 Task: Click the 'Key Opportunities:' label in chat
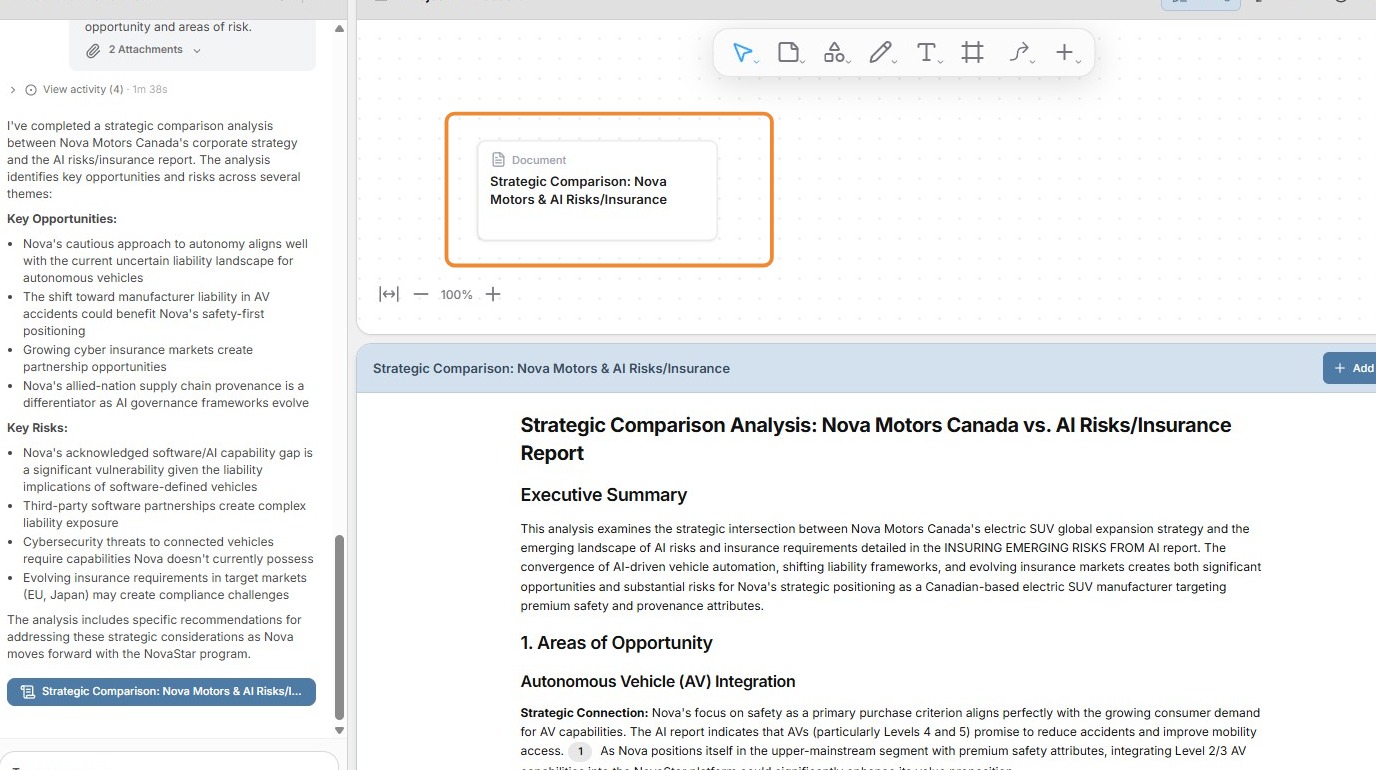[62, 219]
